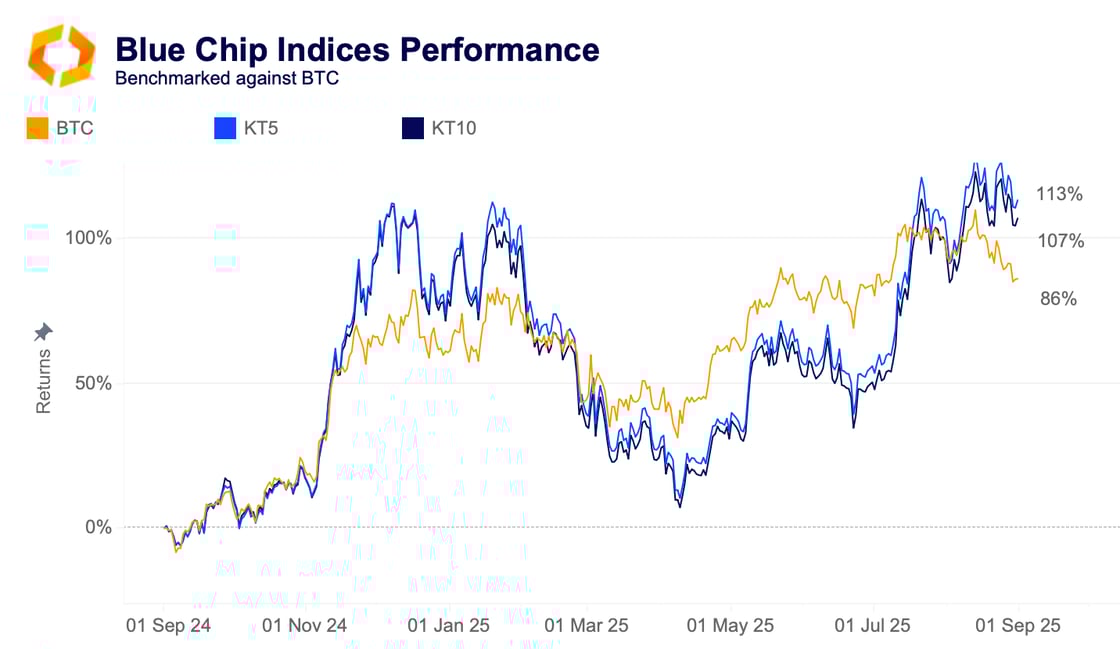This screenshot has height=649, width=1120.
Task: Click the BTC gold legend swatch
Action: click(37, 128)
